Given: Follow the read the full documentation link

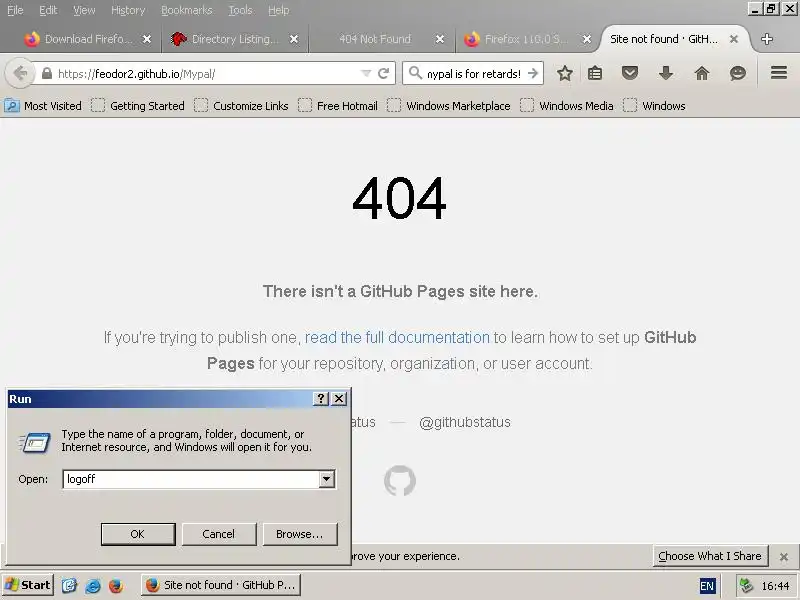Looking at the screenshot, I should click(397, 337).
